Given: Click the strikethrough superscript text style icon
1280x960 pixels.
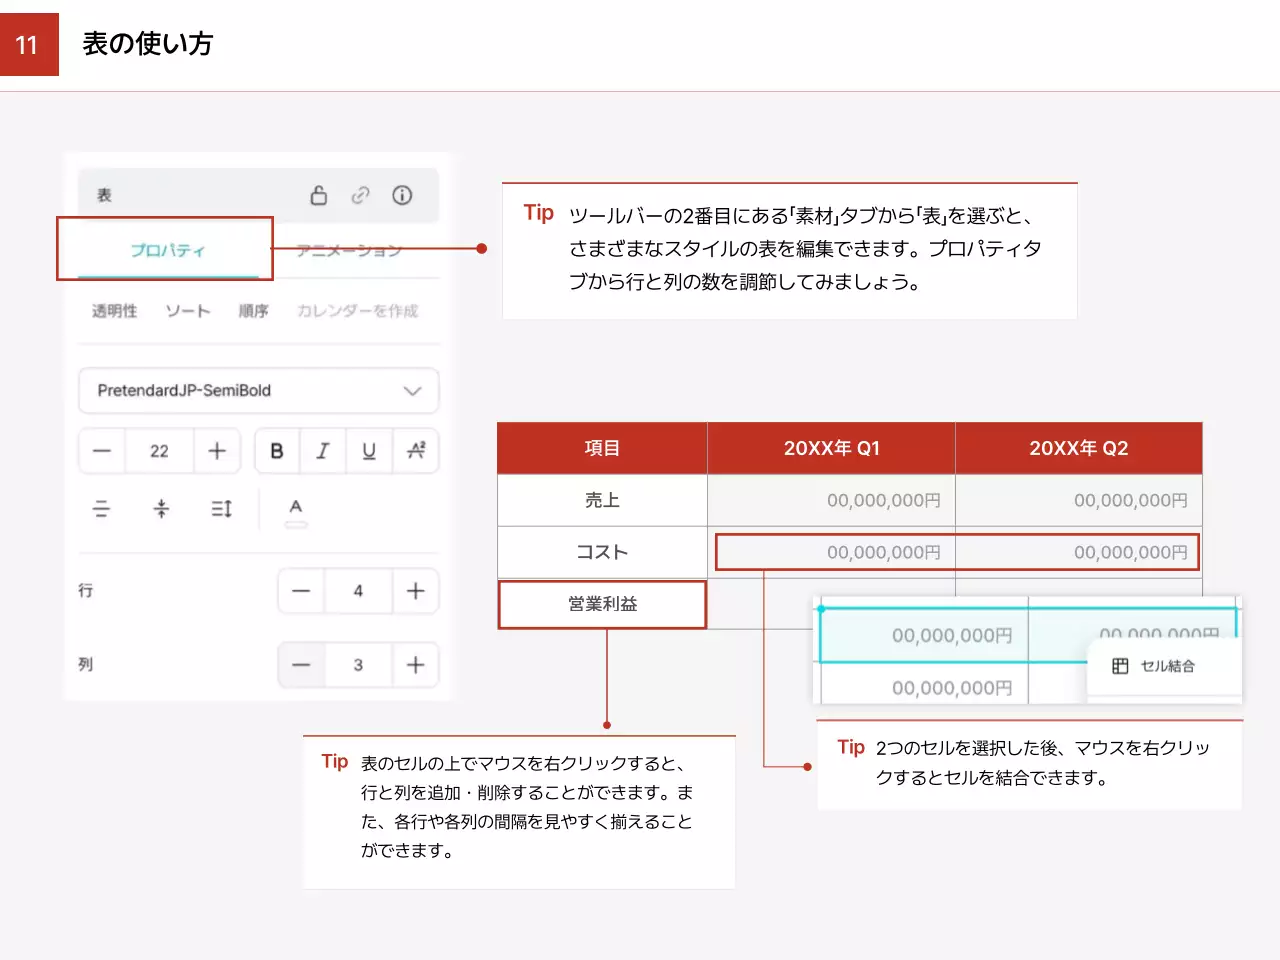Looking at the screenshot, I should (416, 451).
